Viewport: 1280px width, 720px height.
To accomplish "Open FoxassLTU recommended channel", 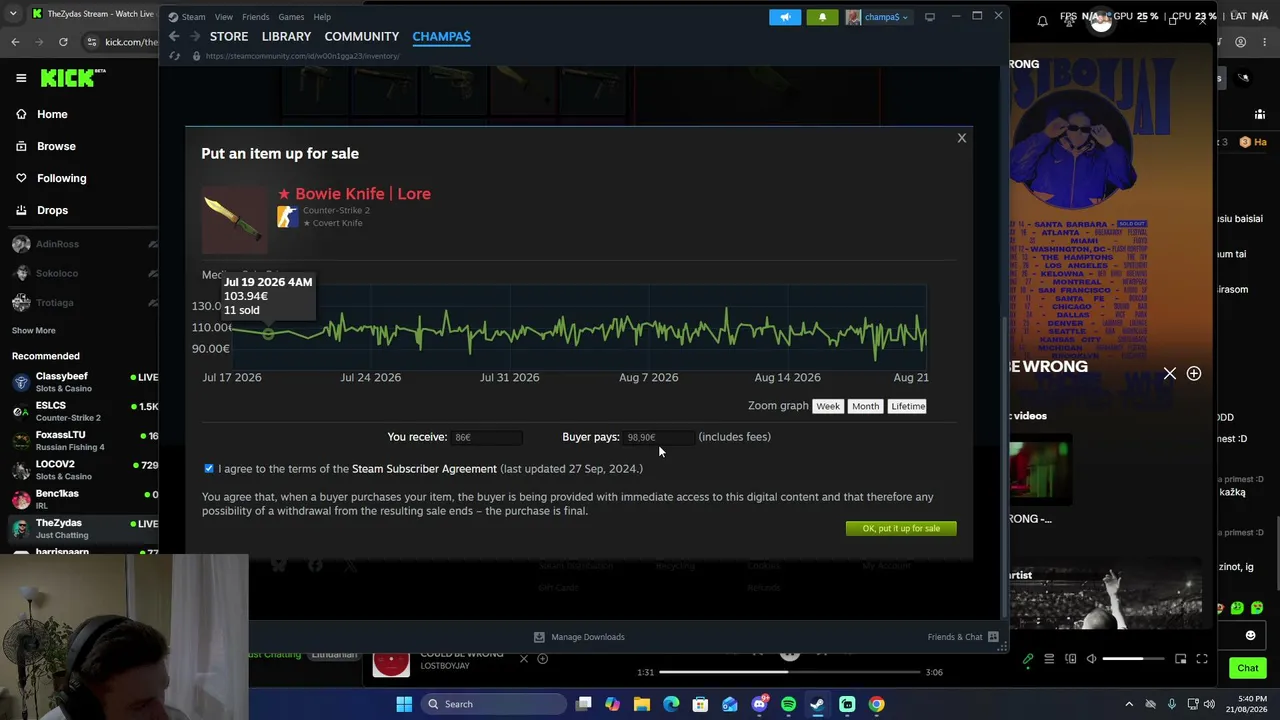I will pyautogui.click(x=84, y=440).
